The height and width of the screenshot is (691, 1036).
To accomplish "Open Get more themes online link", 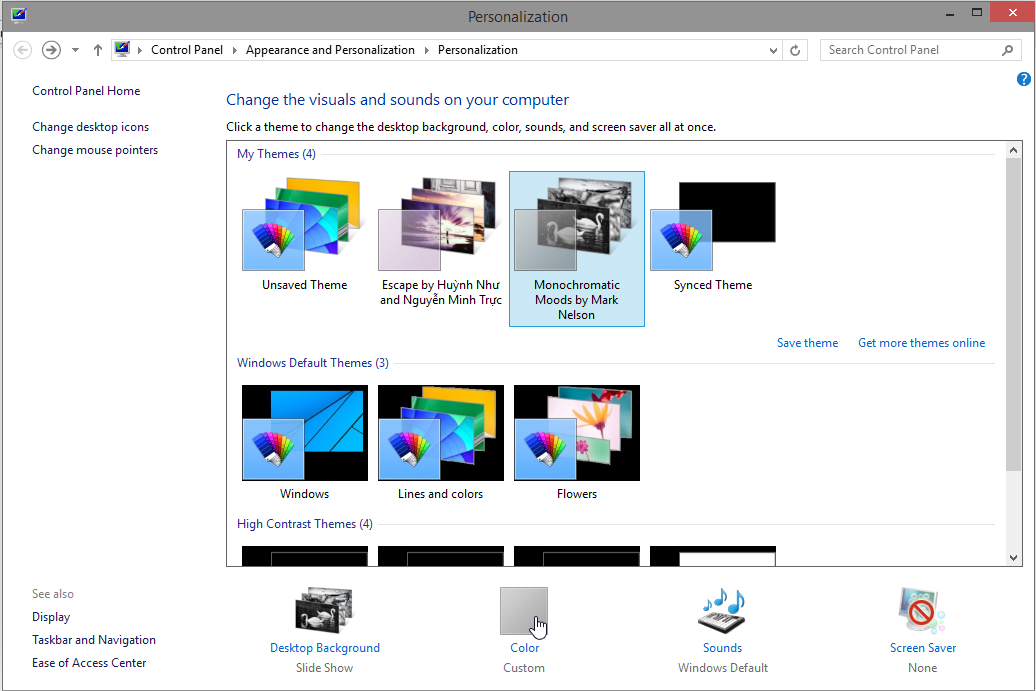I will pos(921,343).
